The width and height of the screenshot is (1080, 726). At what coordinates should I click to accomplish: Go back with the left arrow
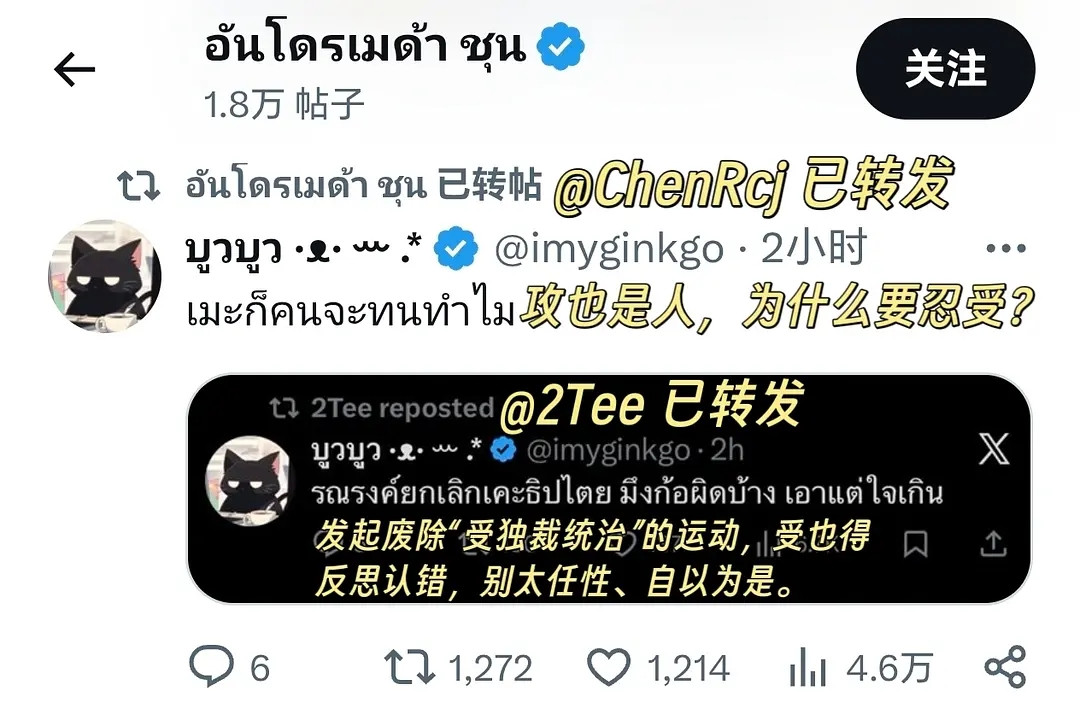pos(74,69)
